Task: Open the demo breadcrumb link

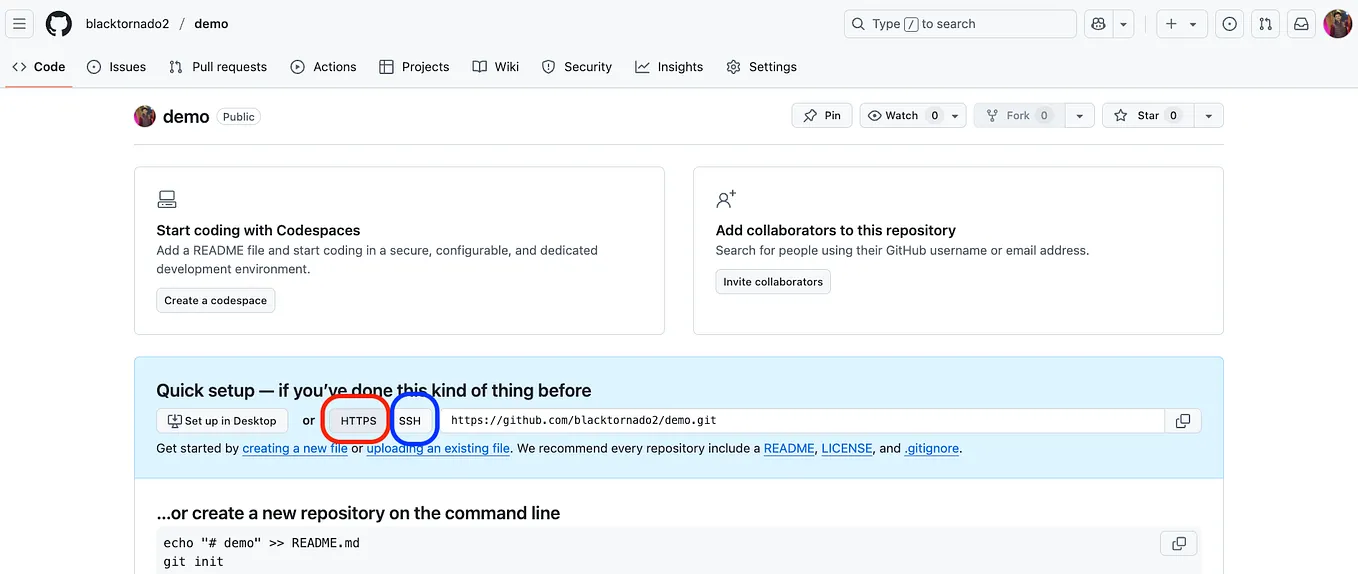Action: (211, 24)
